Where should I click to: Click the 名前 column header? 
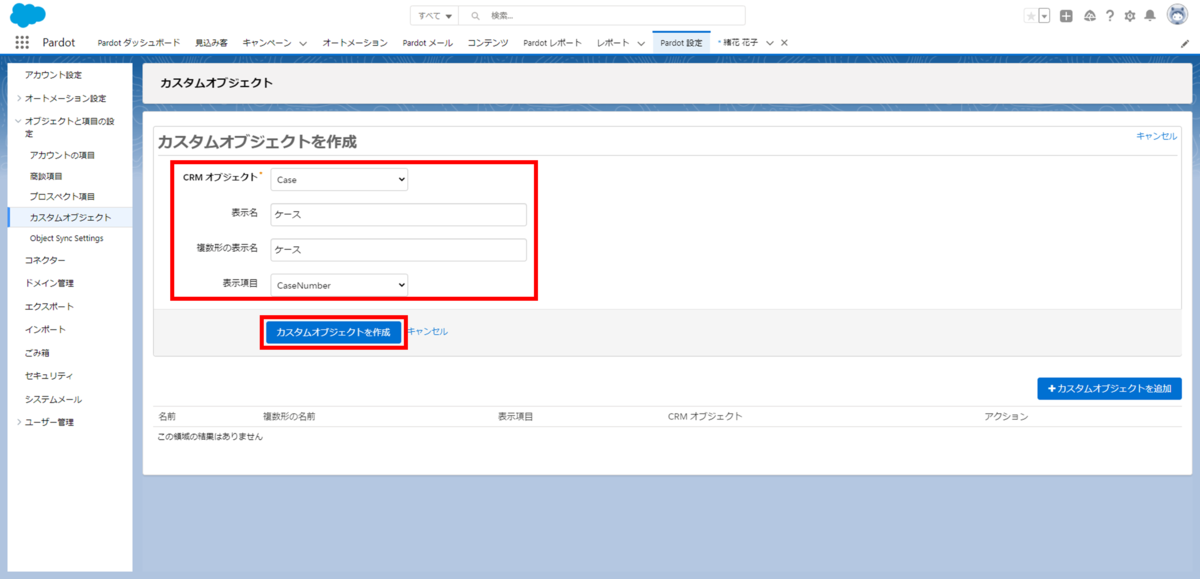[167, 416]
